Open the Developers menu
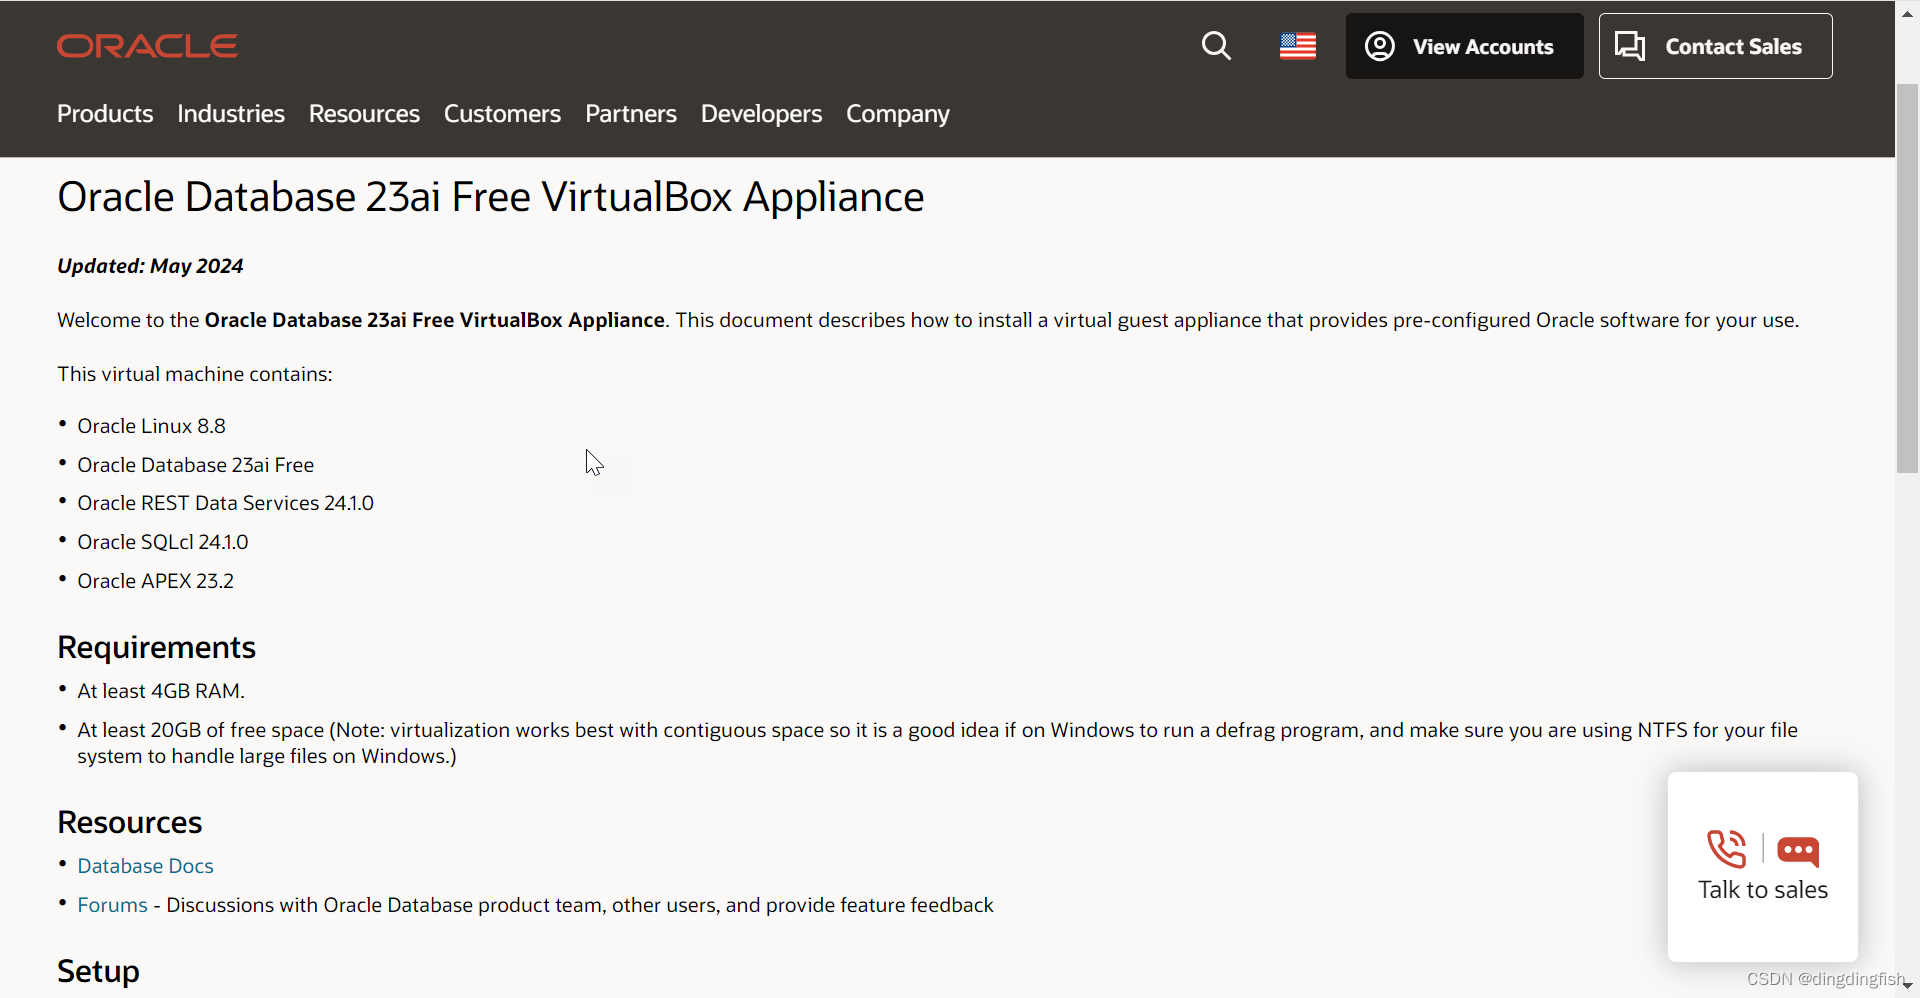Screen dimensions: 1920x998 click(x=761, y=114)
